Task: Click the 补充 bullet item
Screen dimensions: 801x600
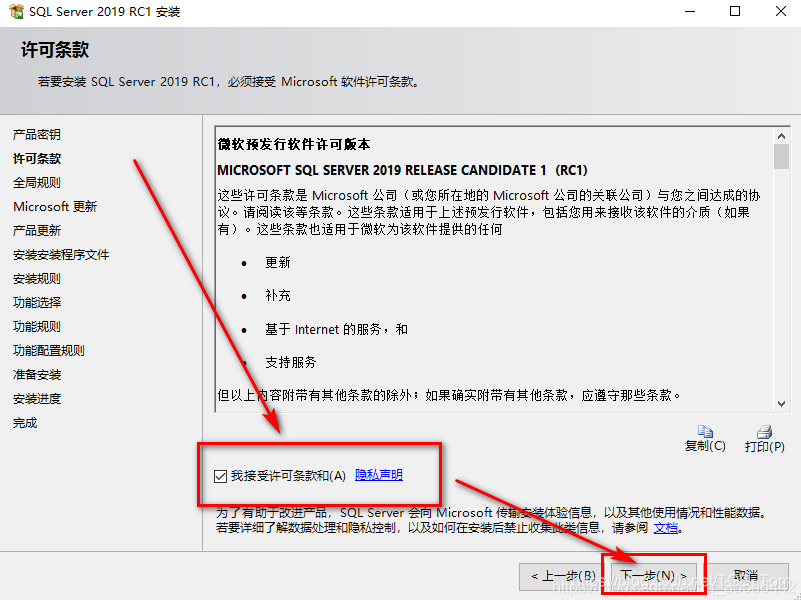Action: [x=277, y=296]
